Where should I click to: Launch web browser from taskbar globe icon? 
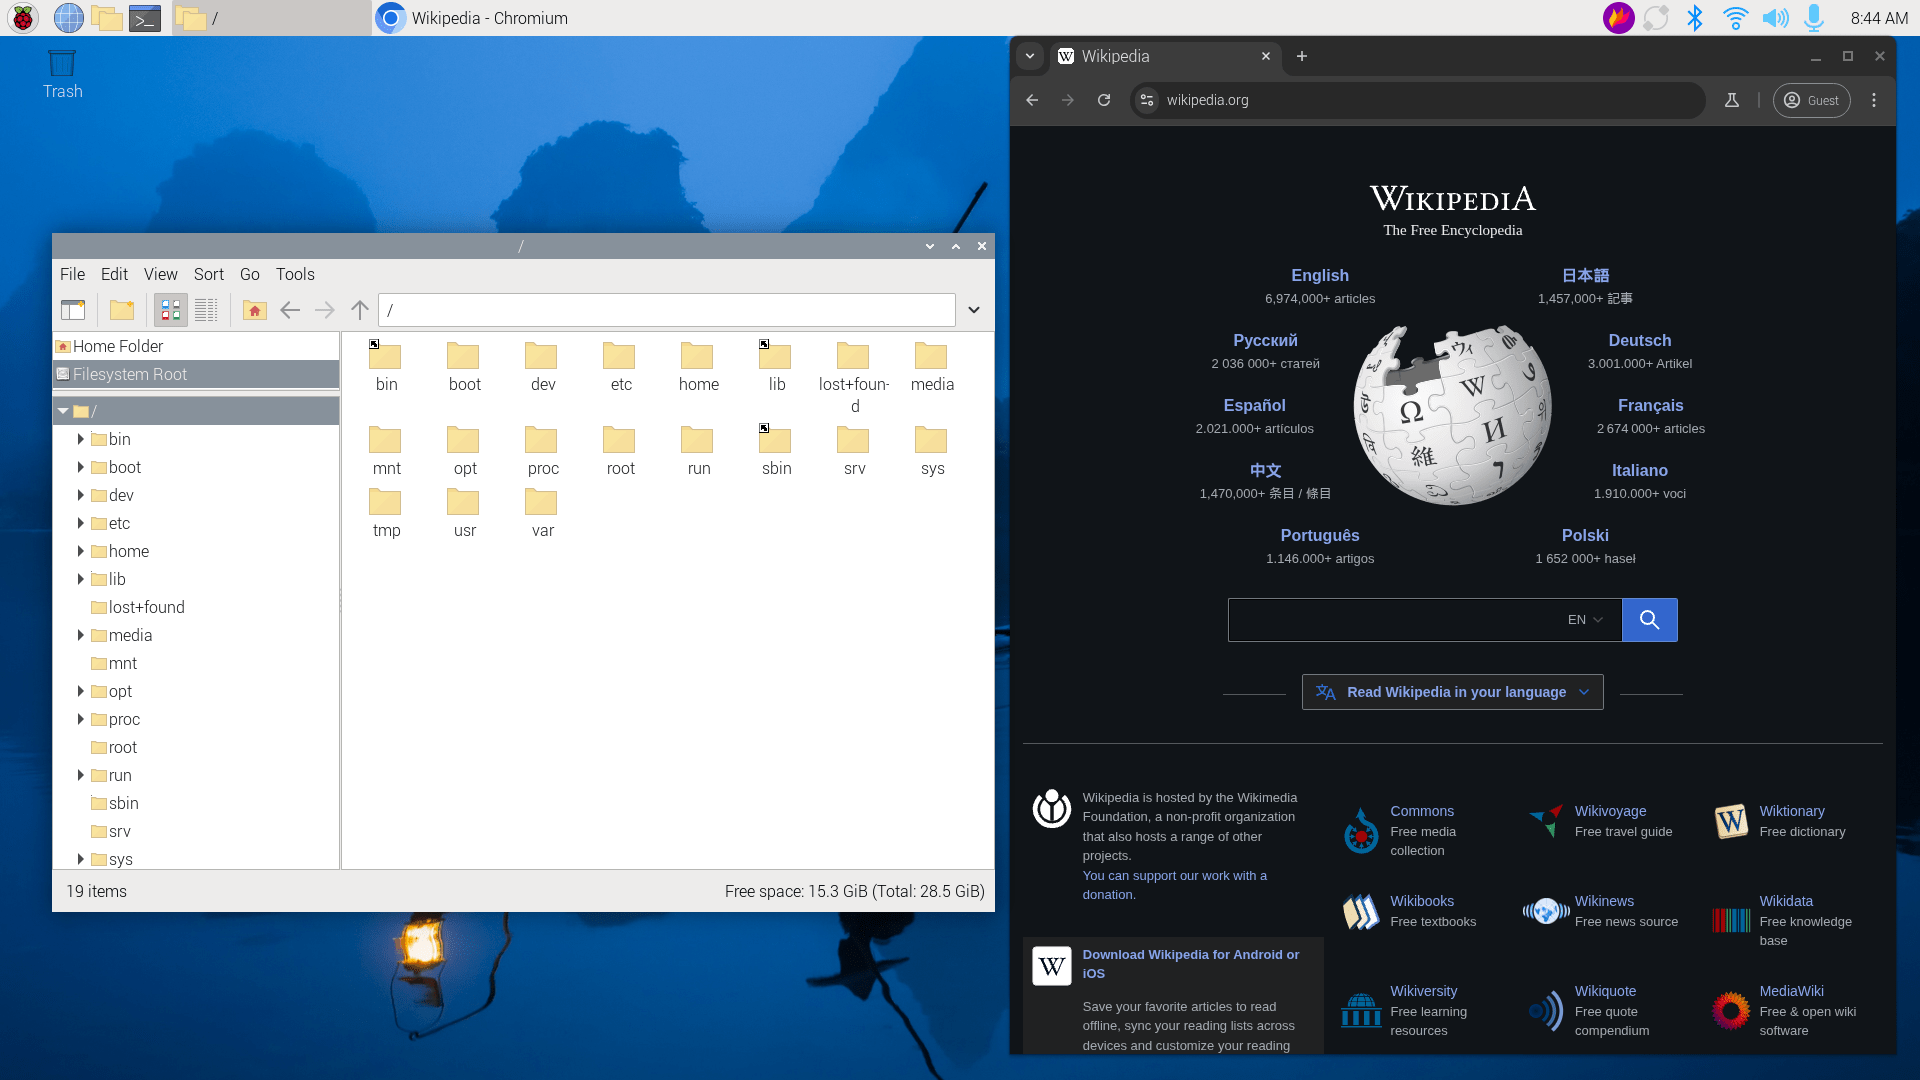(x=68, y=18)
